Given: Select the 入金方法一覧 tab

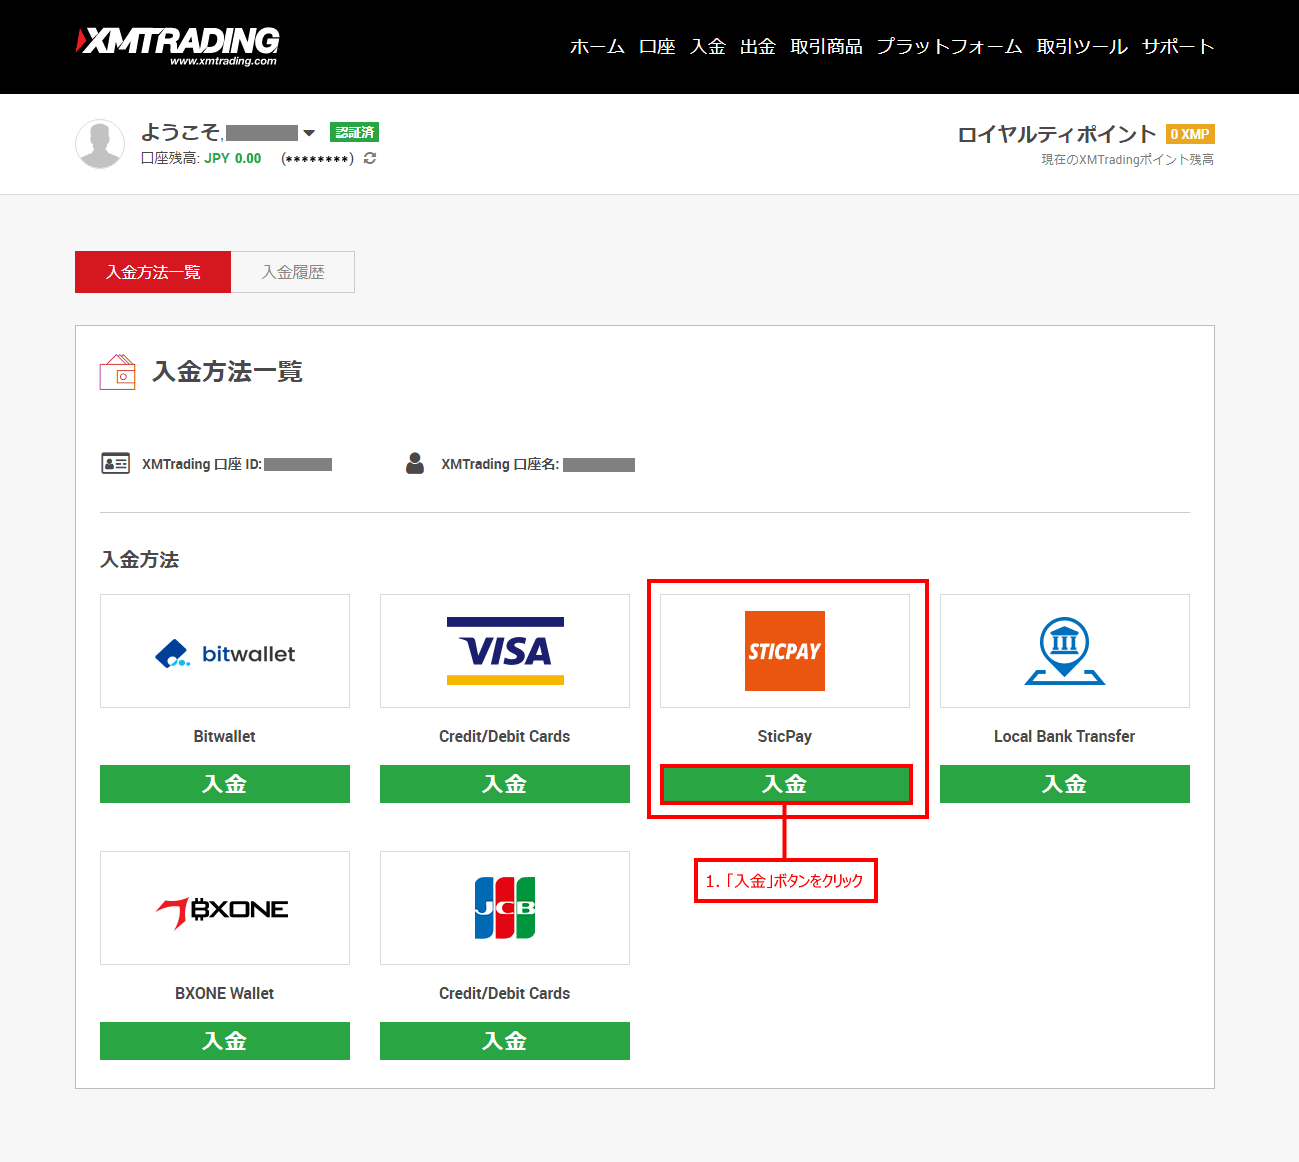Looking at the screenshot, I should point(153,272).
